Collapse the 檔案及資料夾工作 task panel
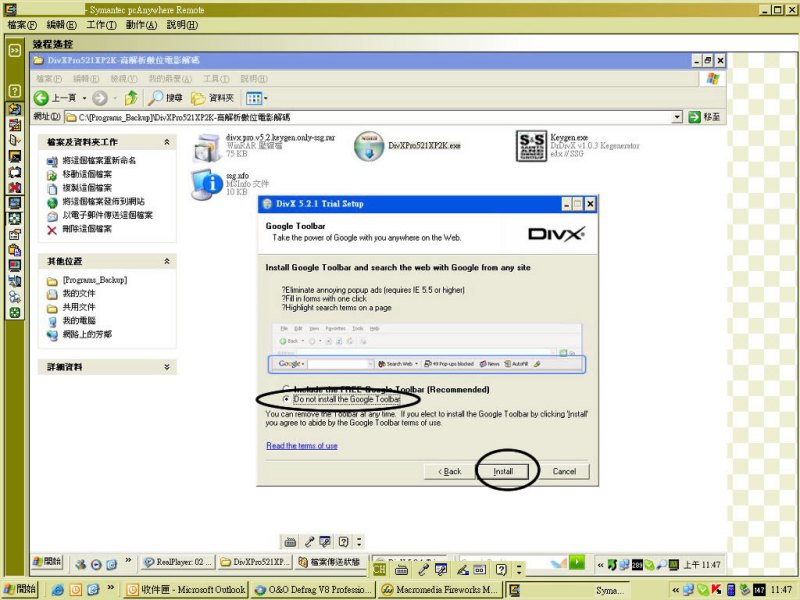The width and height of the screenshot is (800, 600). (166, 142)
